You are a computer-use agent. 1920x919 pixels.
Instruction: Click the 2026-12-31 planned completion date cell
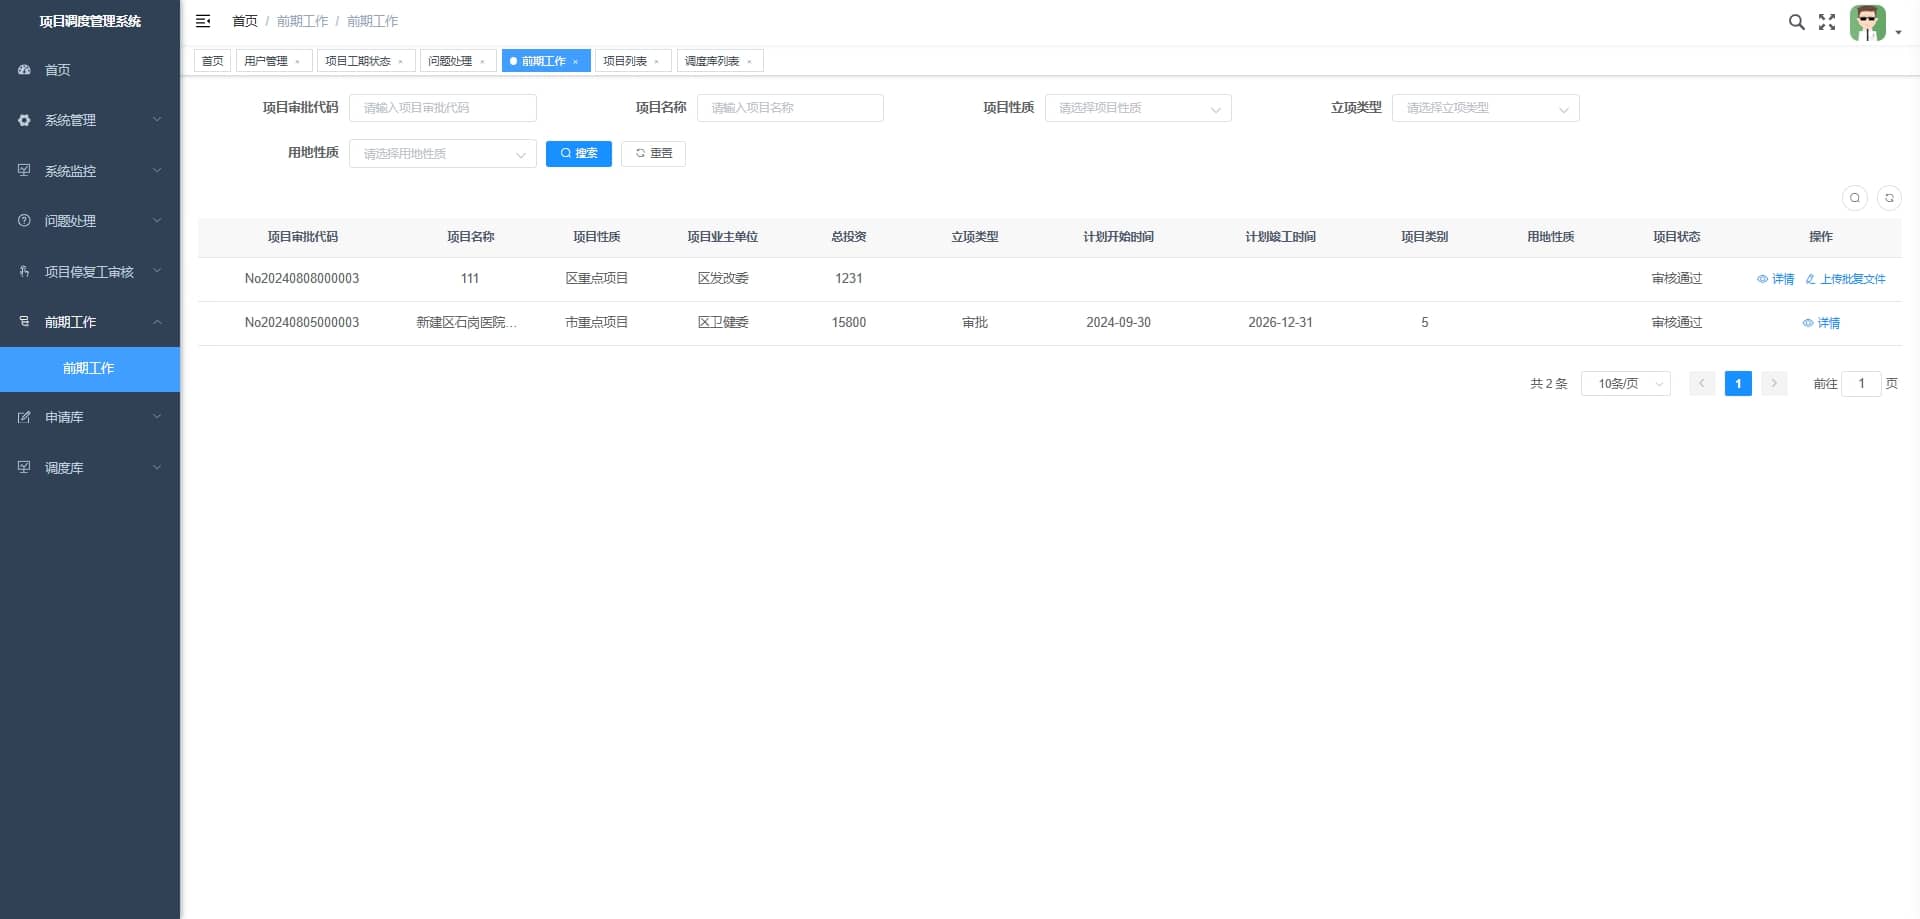pyautogui.click(x=1280, y=323)
